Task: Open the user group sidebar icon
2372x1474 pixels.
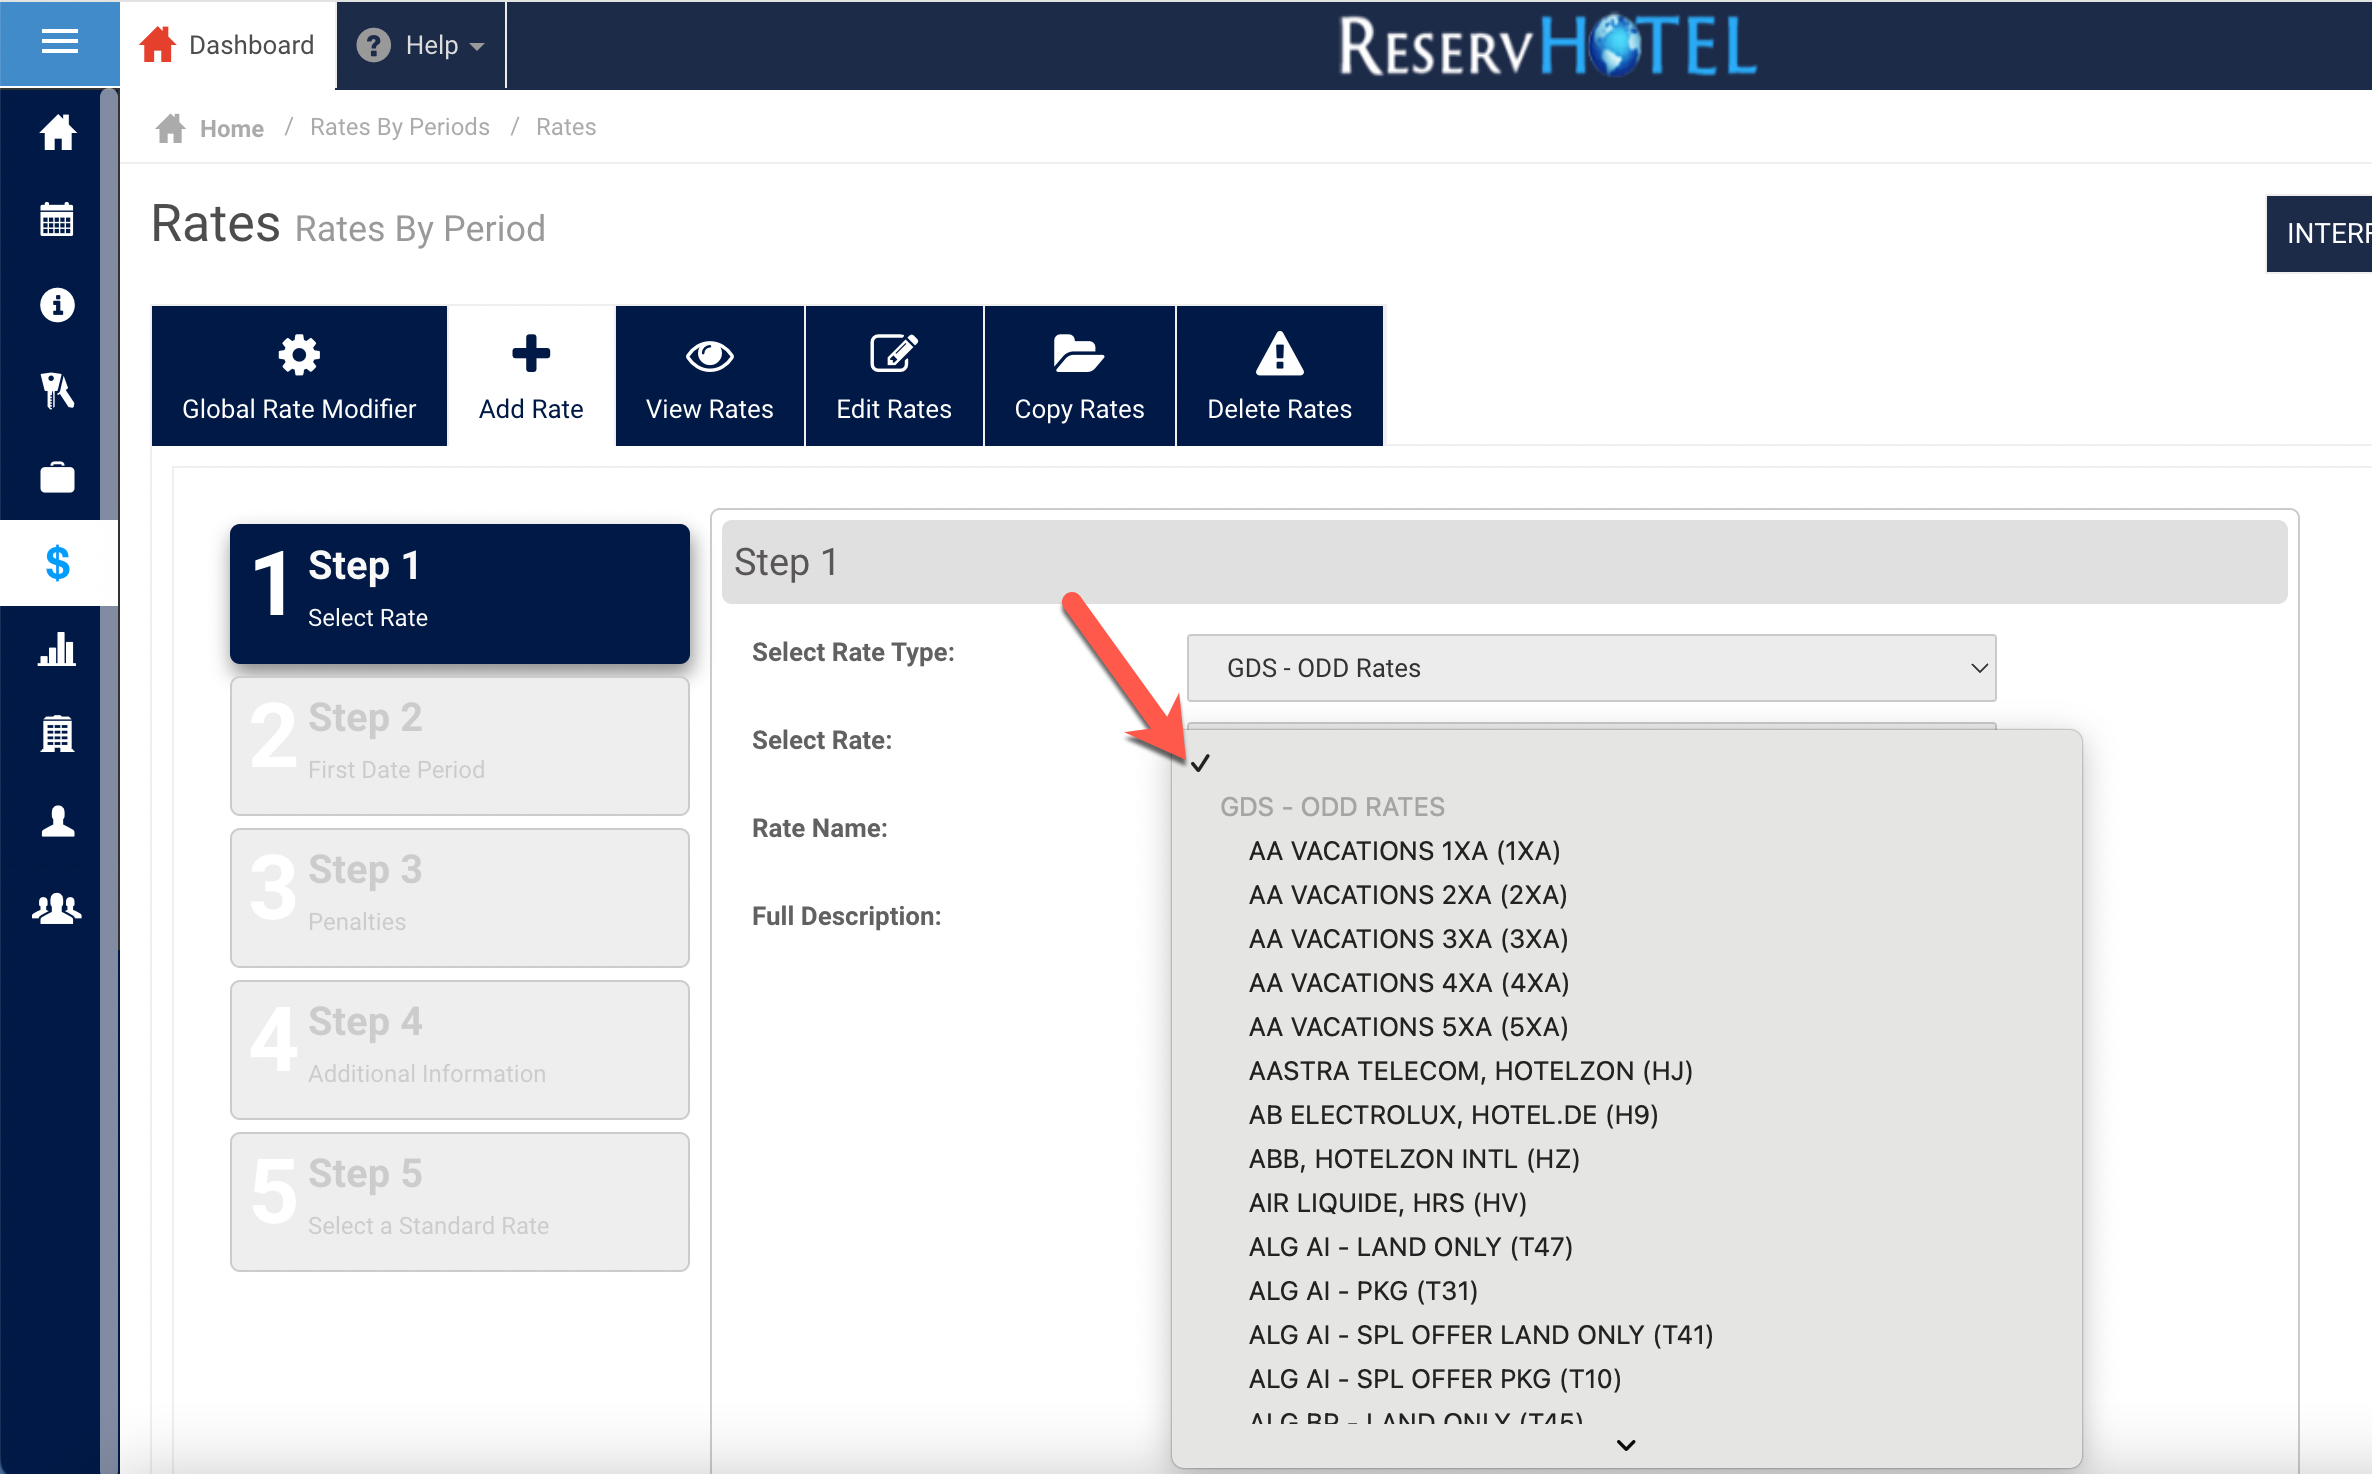Action: 57,907
